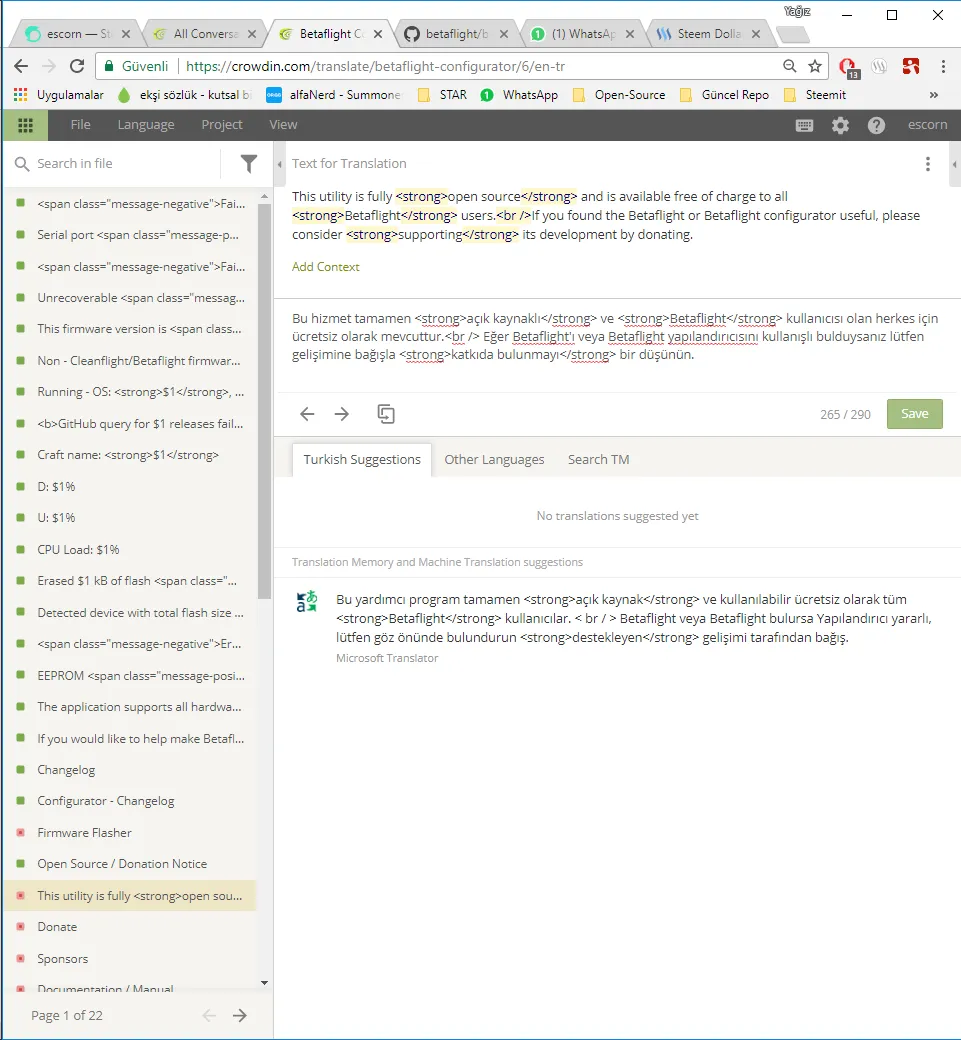961x1040 pixels.
Task: Copy source text into translation field
Action: (x=385, y=414)
